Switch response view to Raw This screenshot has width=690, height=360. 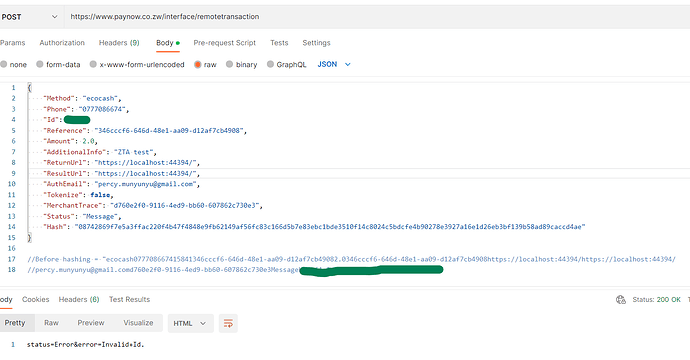coord(51,323)
